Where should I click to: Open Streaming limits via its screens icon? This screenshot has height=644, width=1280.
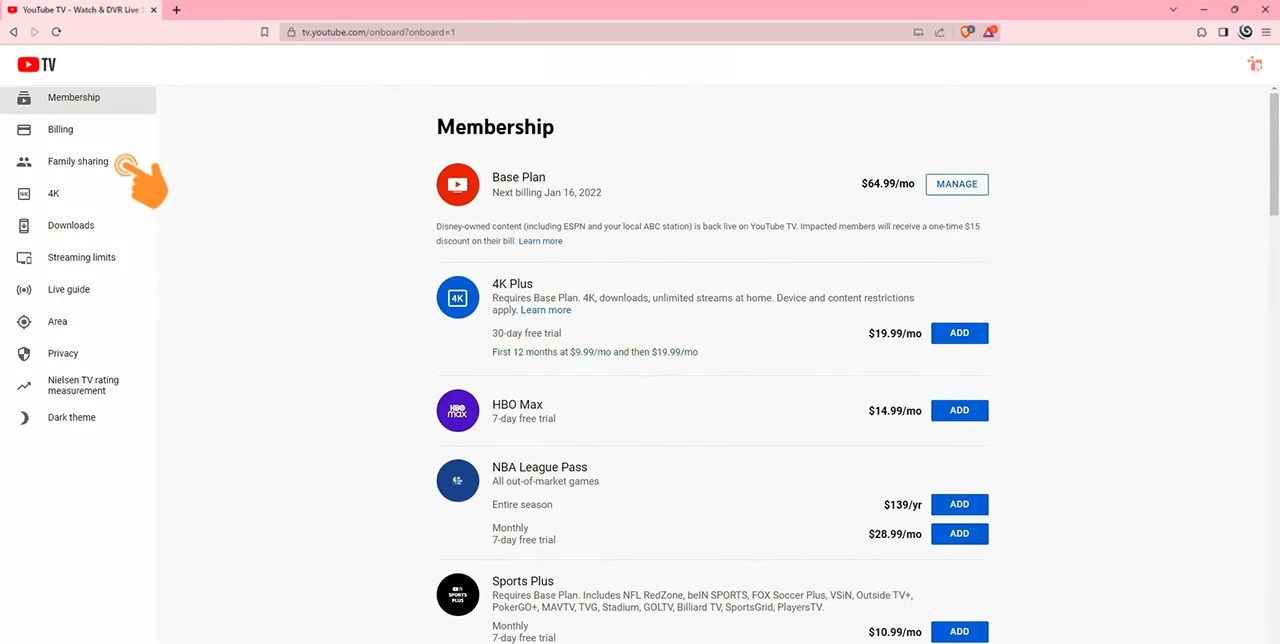point(23,257)
